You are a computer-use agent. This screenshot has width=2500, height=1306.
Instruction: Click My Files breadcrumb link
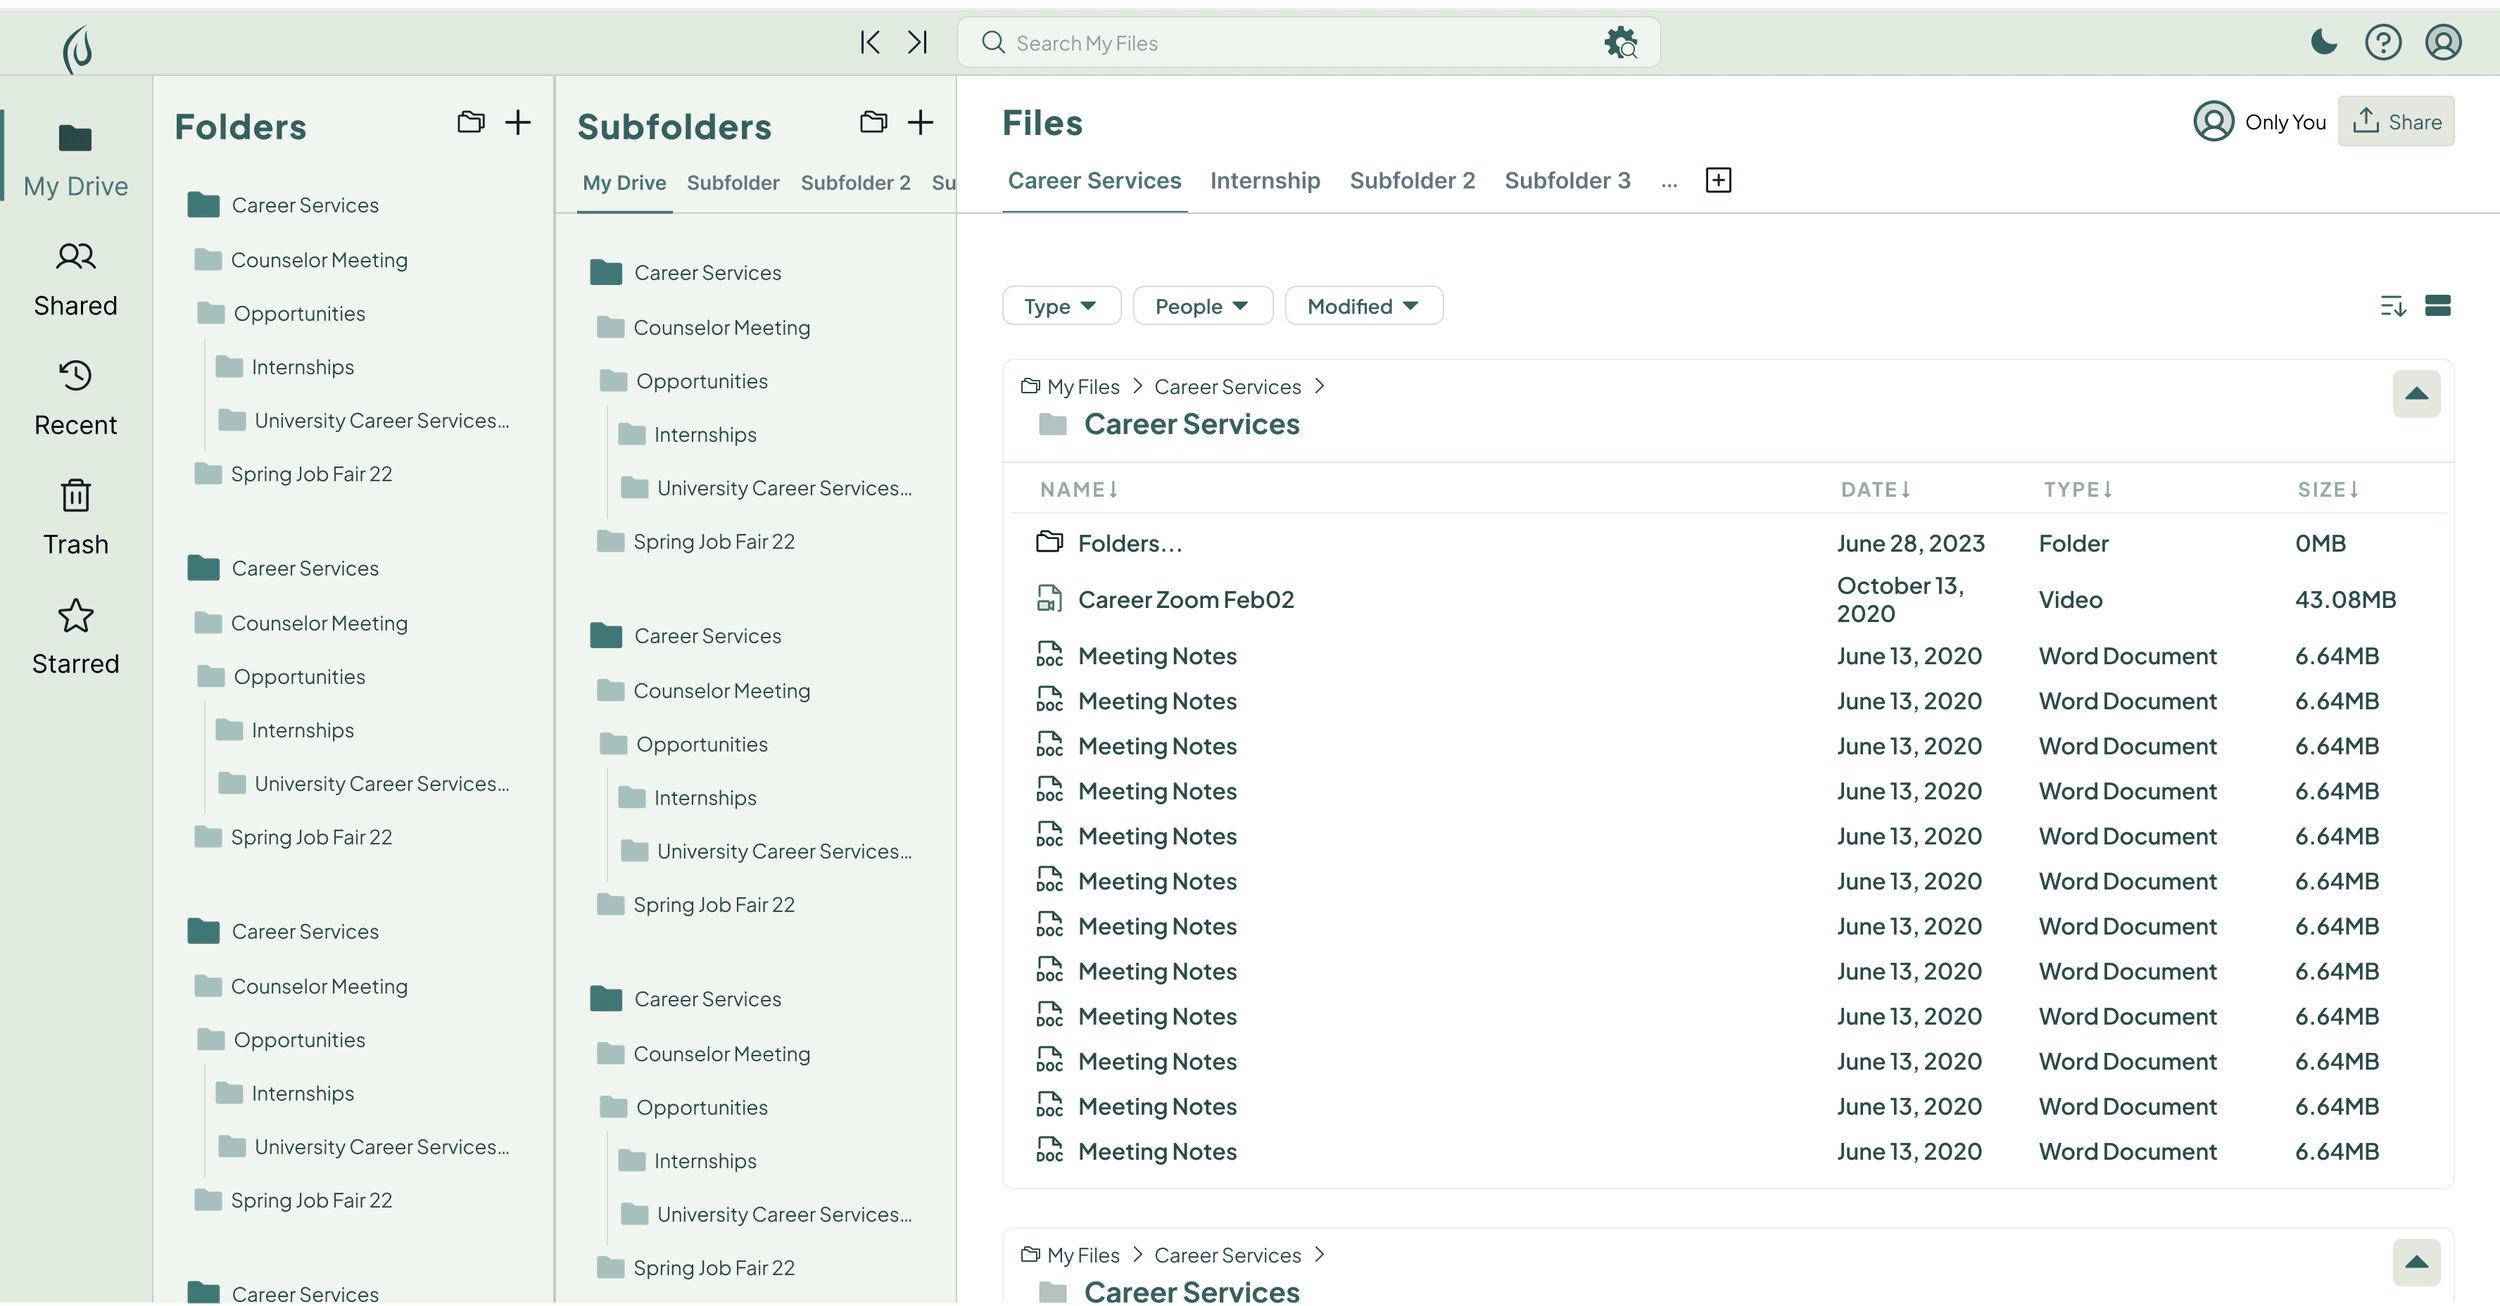click(x=1083, y=387)
